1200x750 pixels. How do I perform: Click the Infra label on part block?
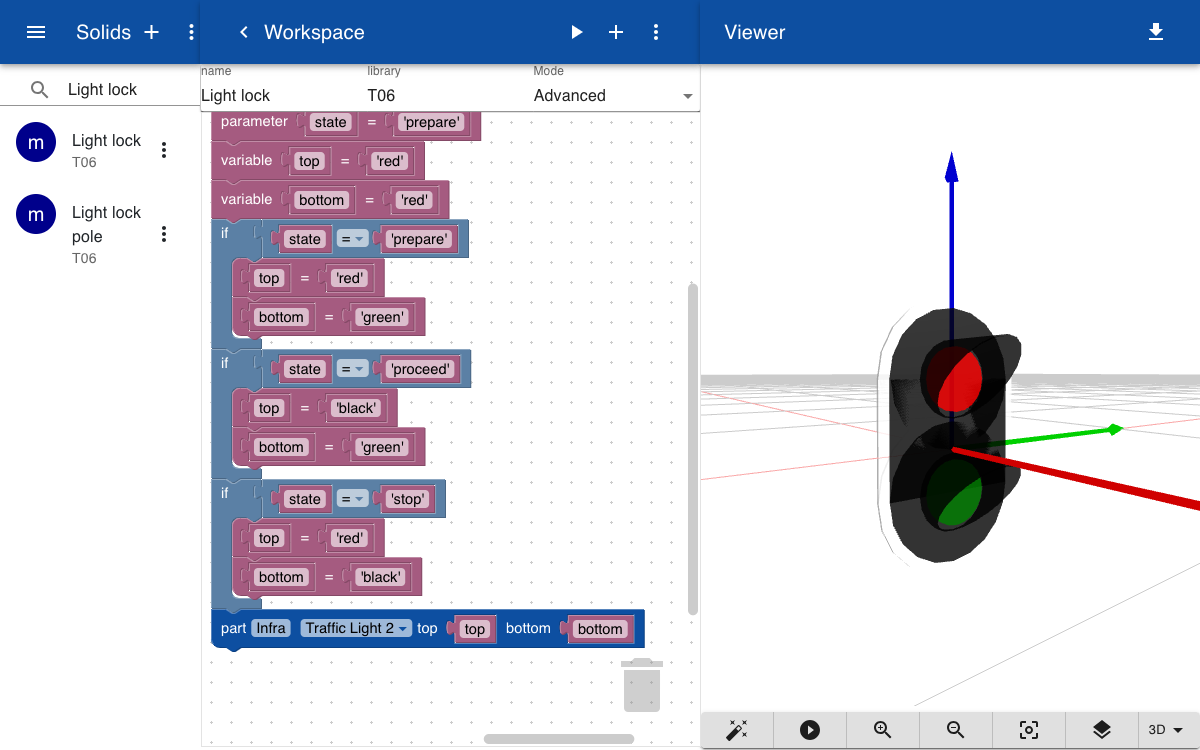[x=270, y=628]
